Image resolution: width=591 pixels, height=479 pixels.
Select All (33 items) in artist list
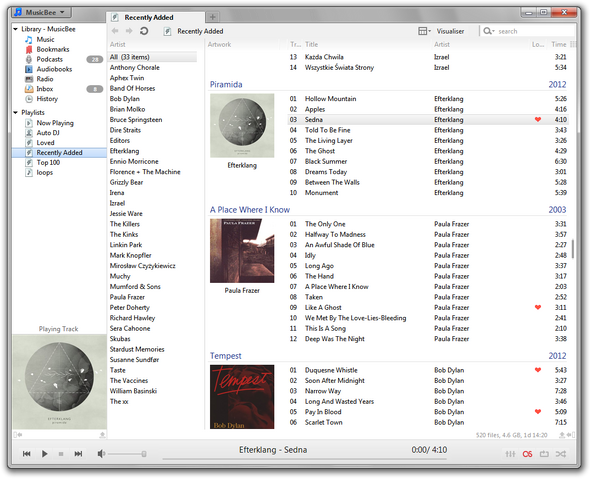click(x=153, y=57)
